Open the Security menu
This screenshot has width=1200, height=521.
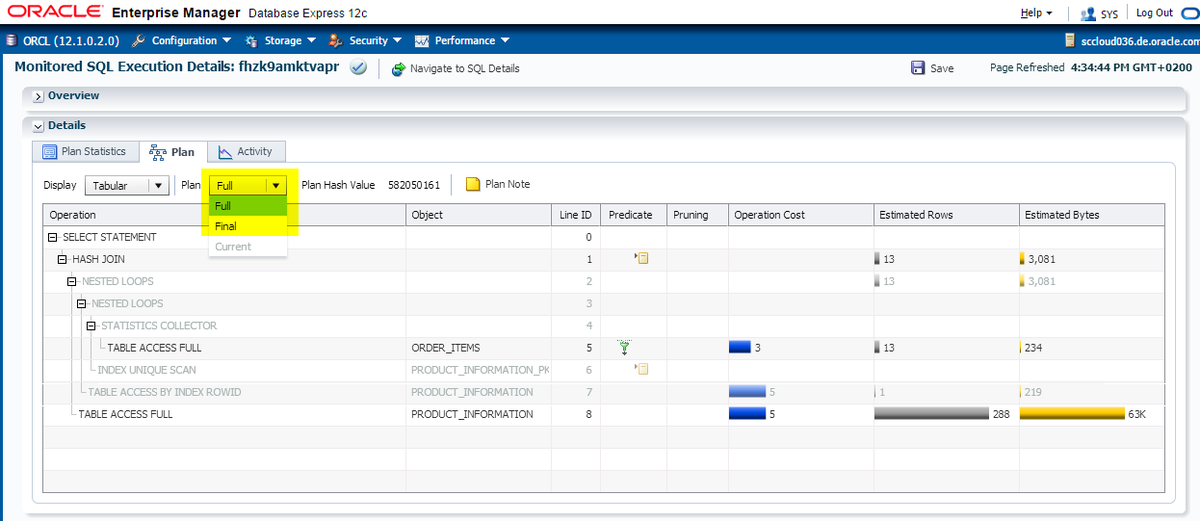(375, 41)
